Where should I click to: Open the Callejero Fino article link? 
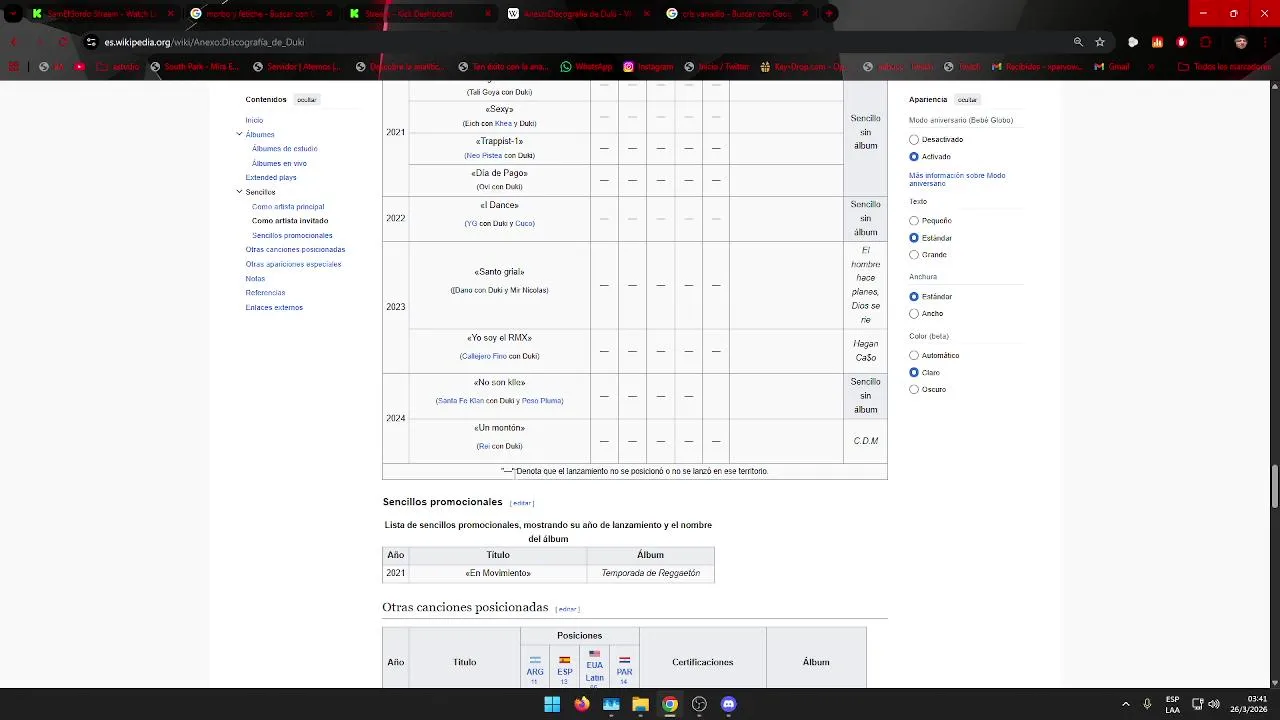click(484, 356)
